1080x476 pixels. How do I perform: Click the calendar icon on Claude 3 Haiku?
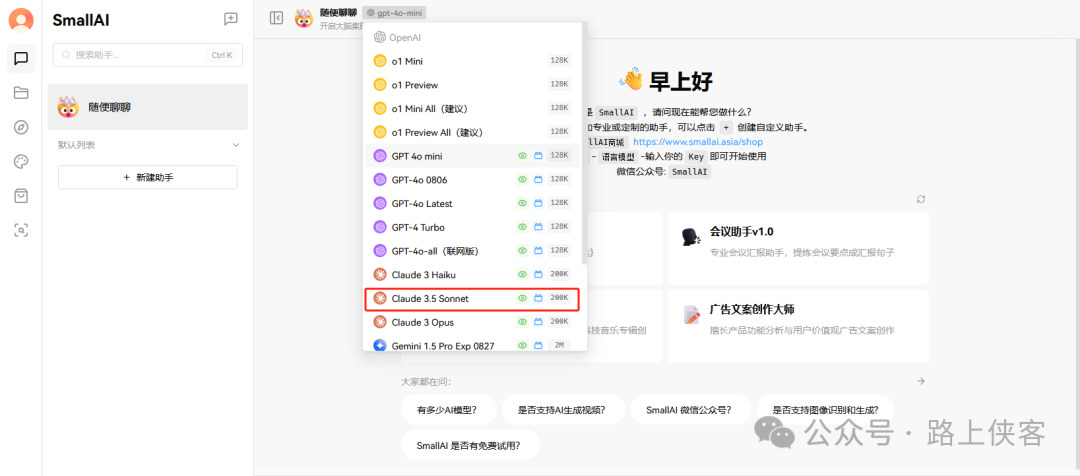click(x=539, y=274)
